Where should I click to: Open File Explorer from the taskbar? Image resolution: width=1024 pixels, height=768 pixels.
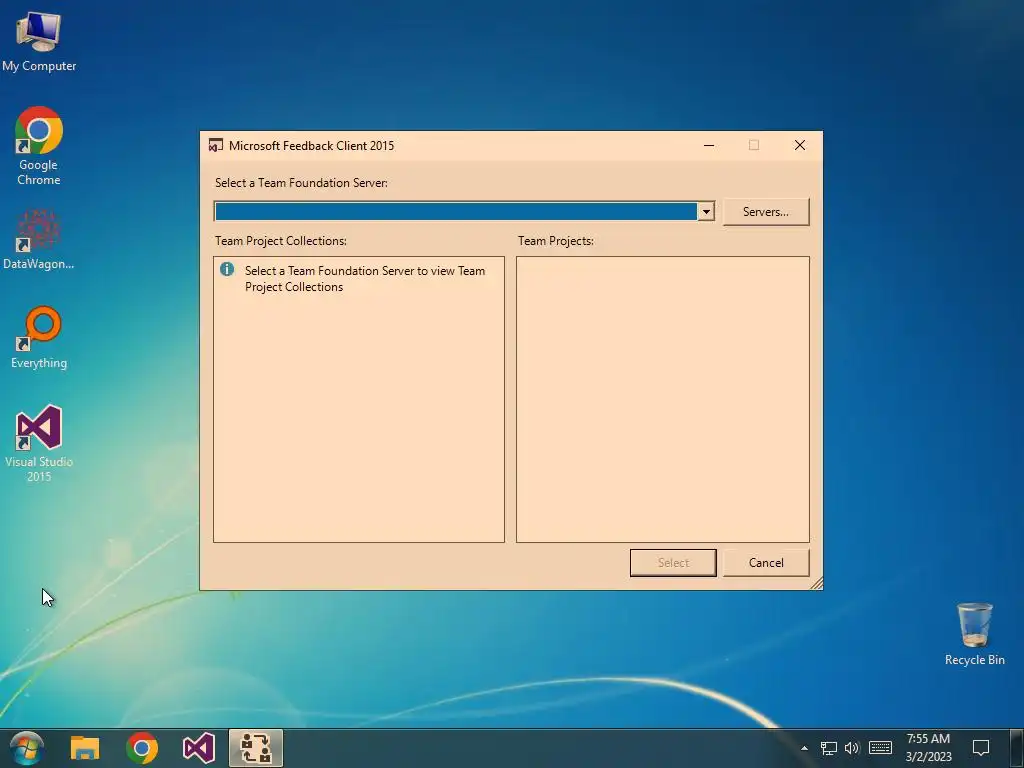click(85, 748)
